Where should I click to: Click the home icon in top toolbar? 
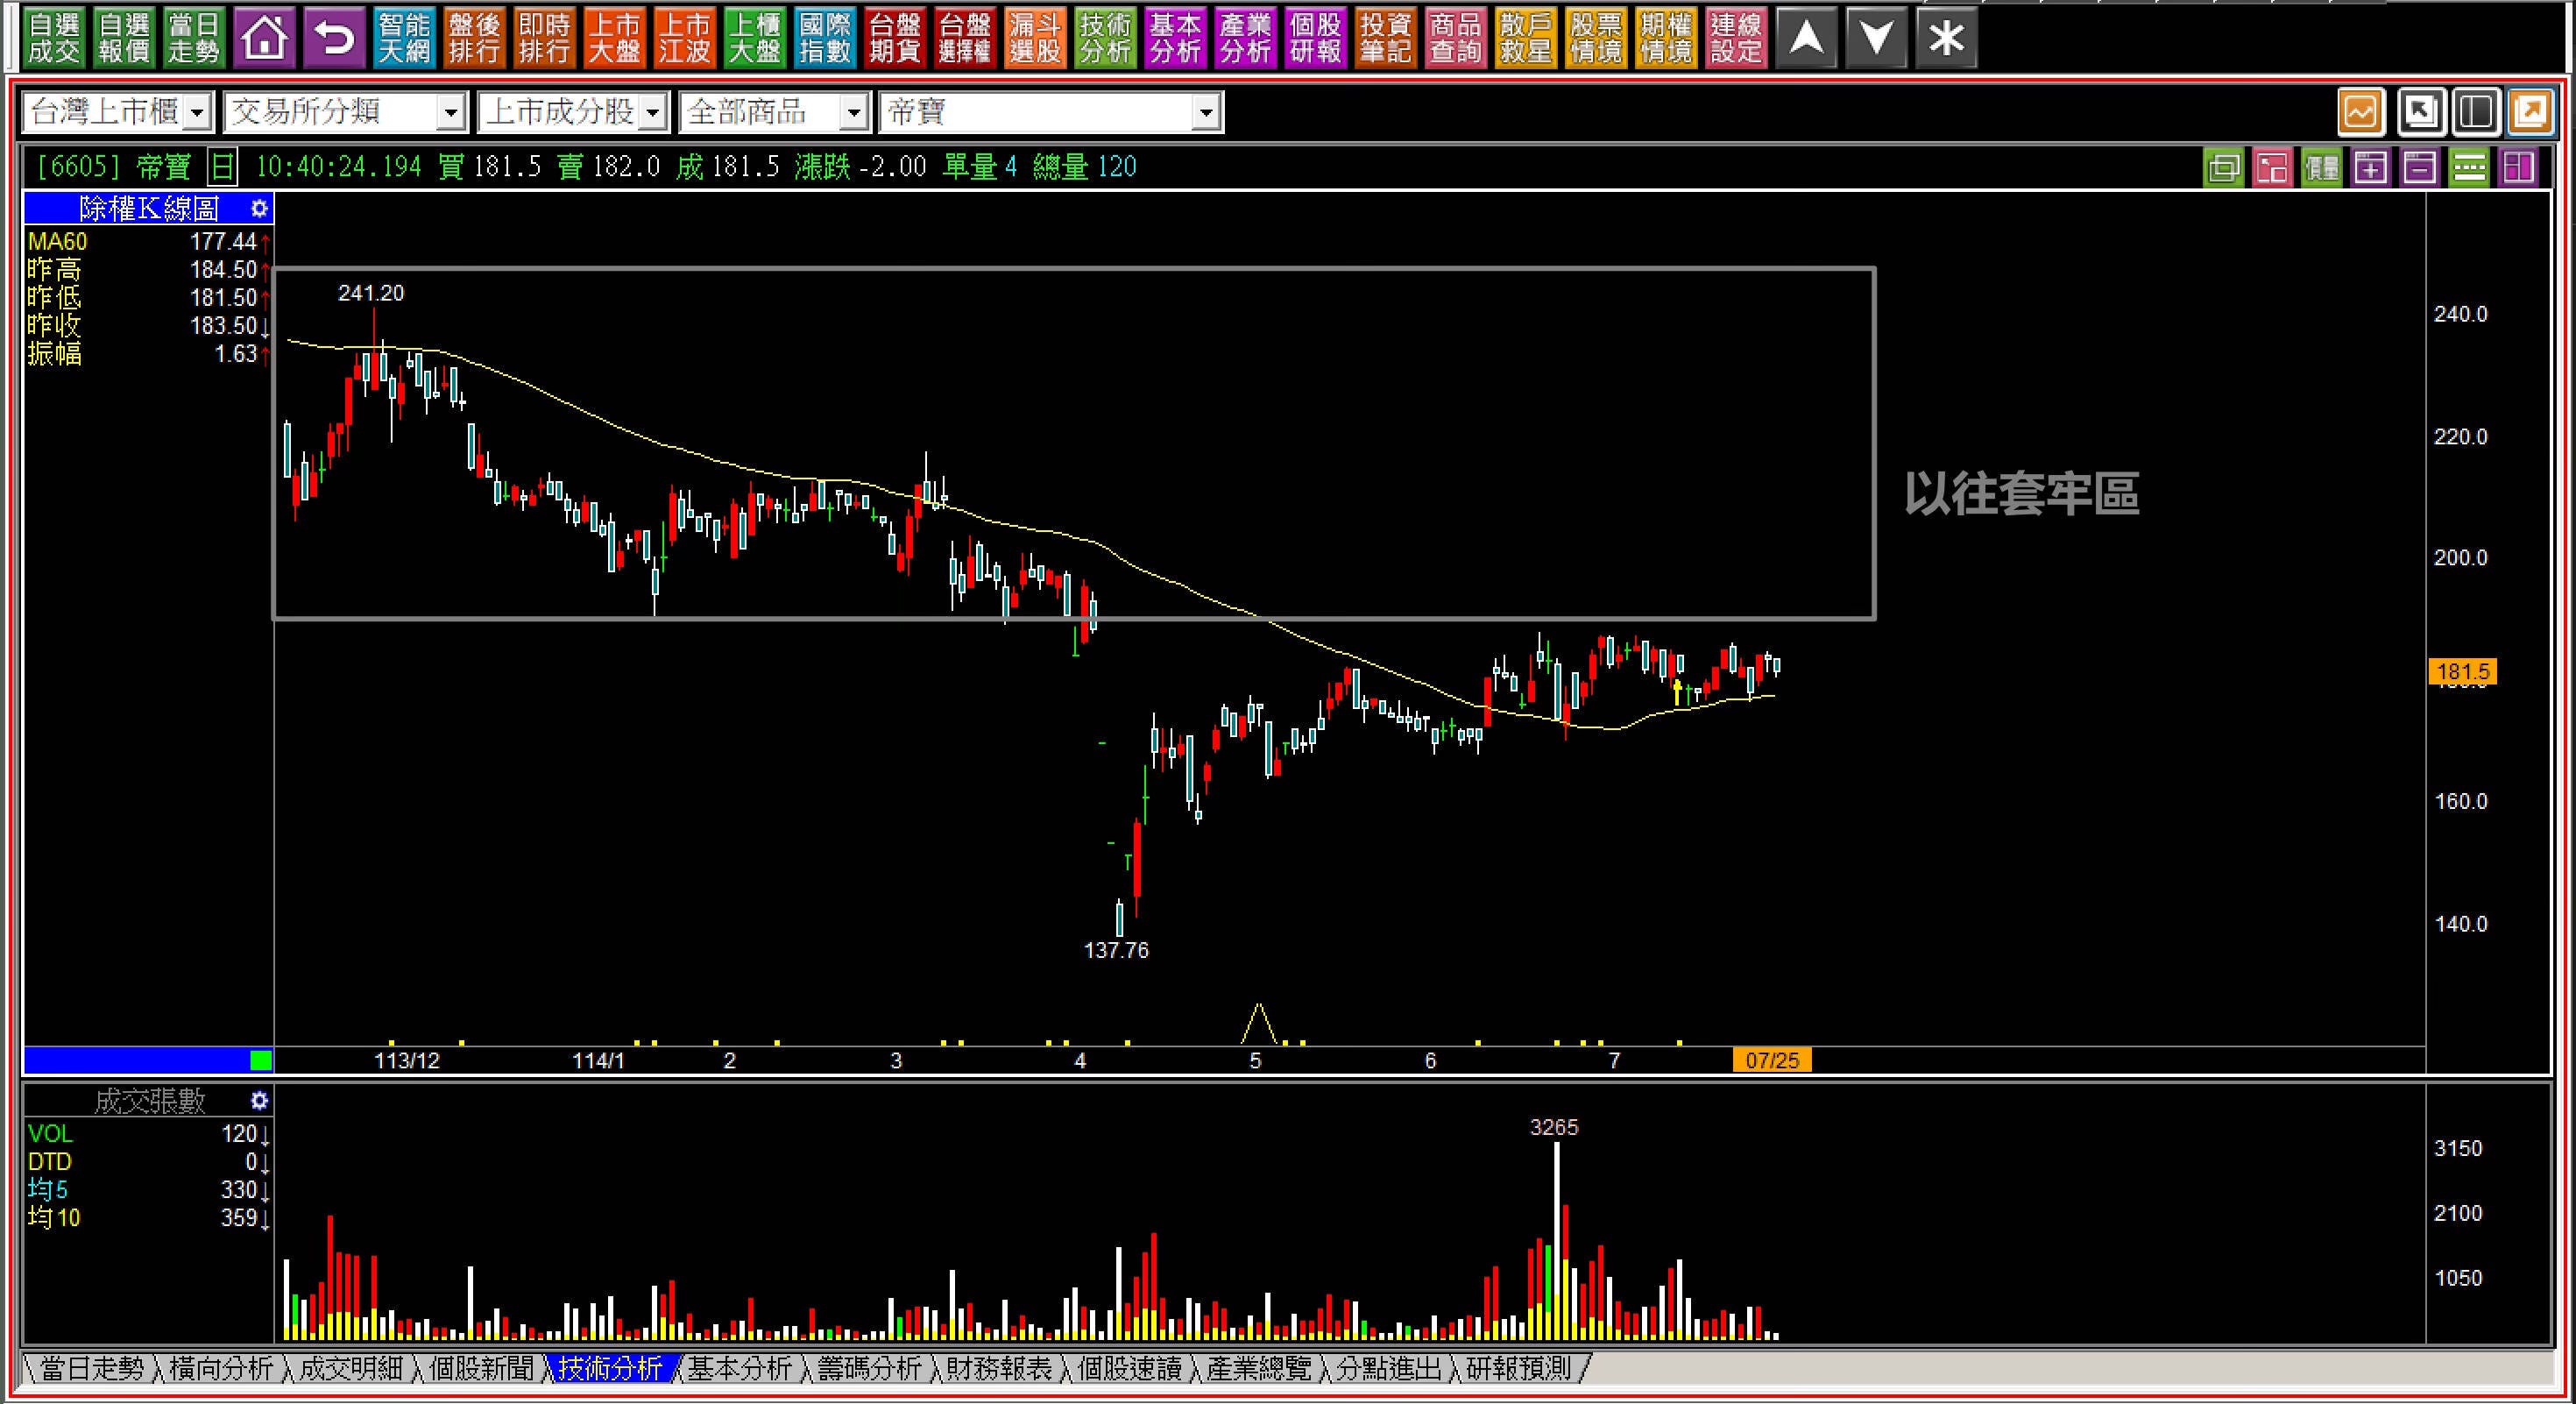[264, 38]
